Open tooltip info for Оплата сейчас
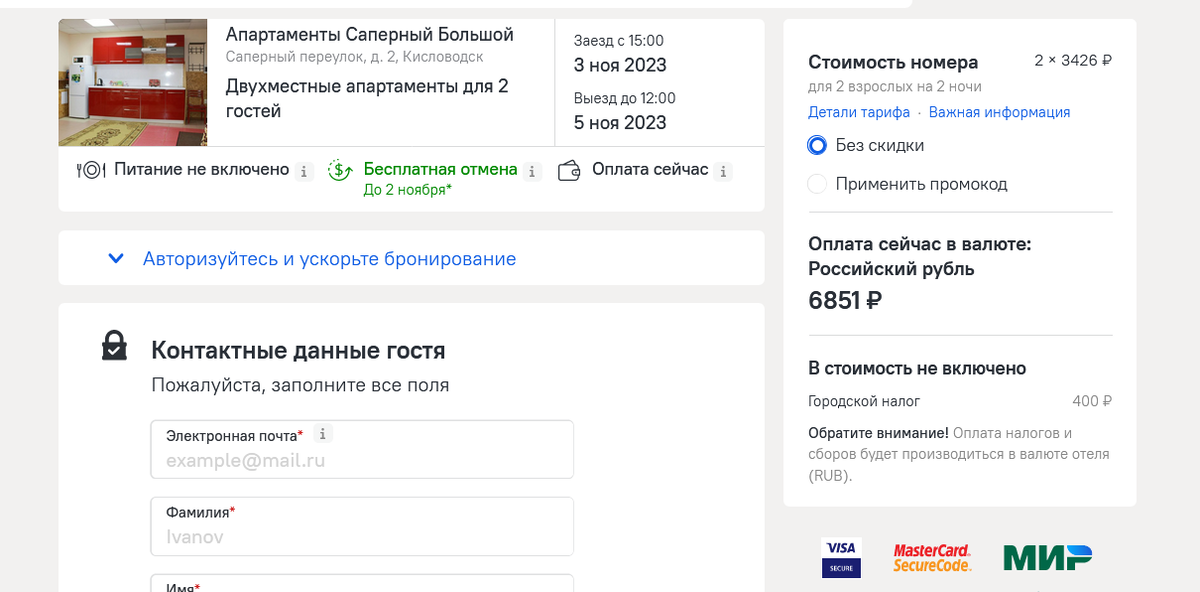 [723, 170]
